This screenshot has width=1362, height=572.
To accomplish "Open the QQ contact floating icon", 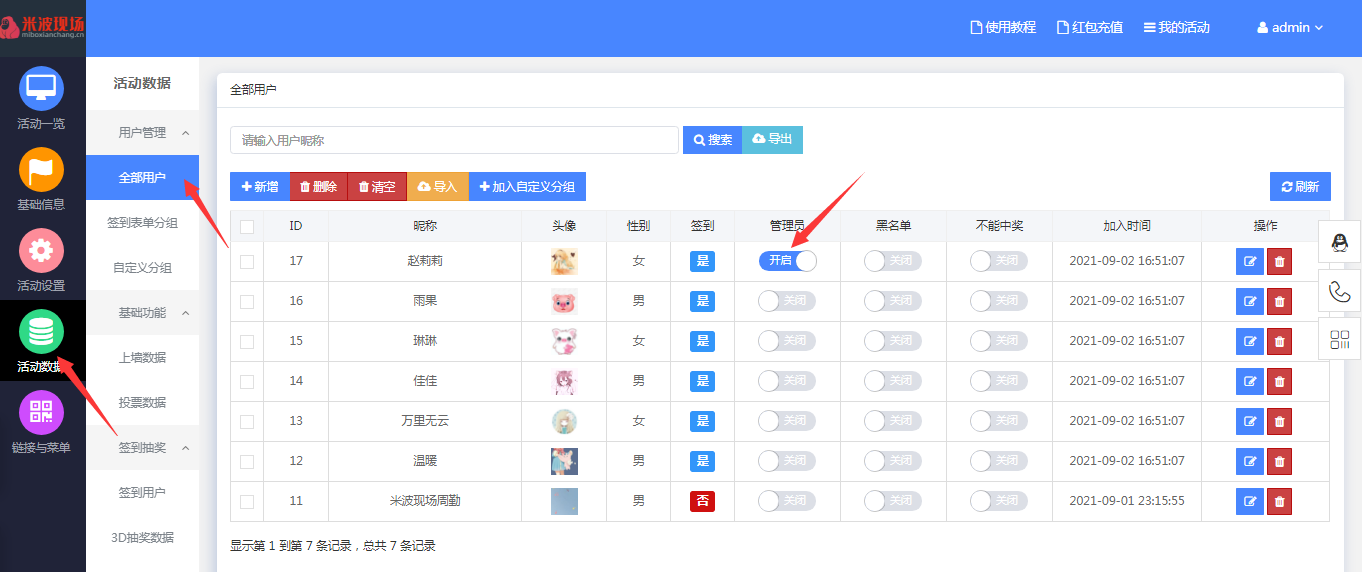I will (x=1339, y=241).
